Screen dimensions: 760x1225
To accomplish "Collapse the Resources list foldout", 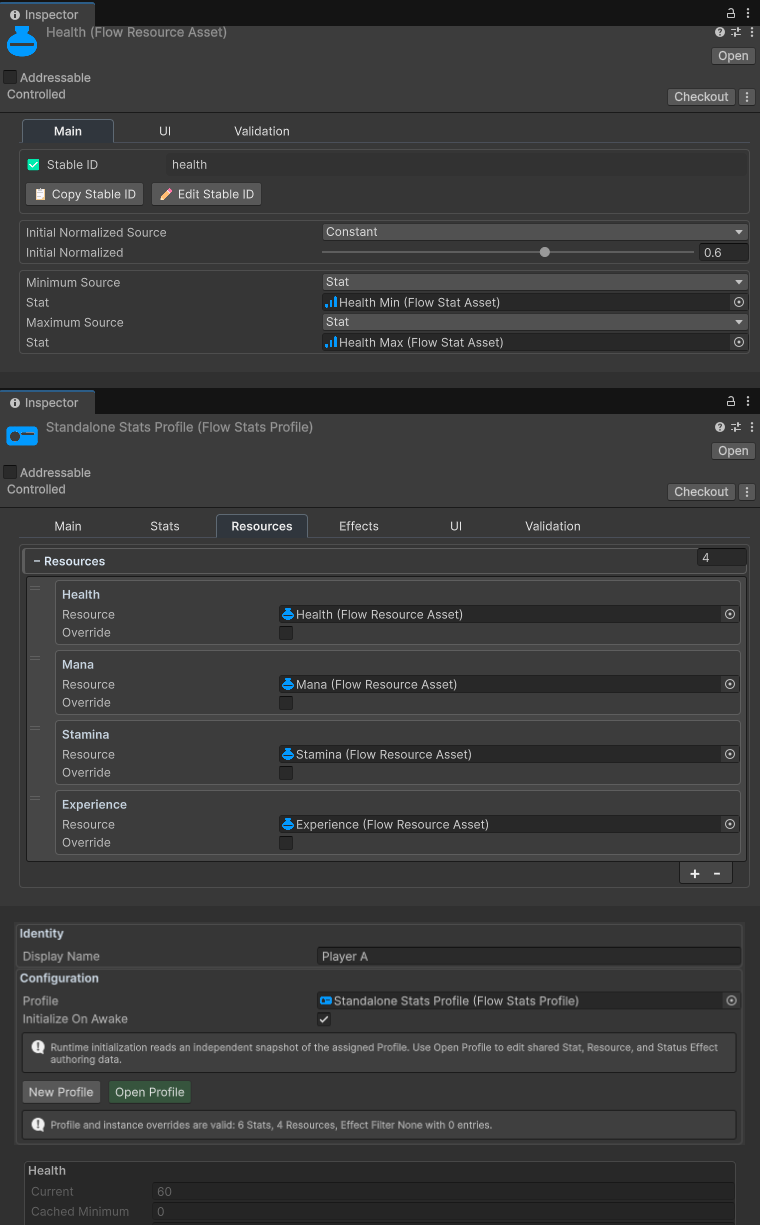I will 37,561.
